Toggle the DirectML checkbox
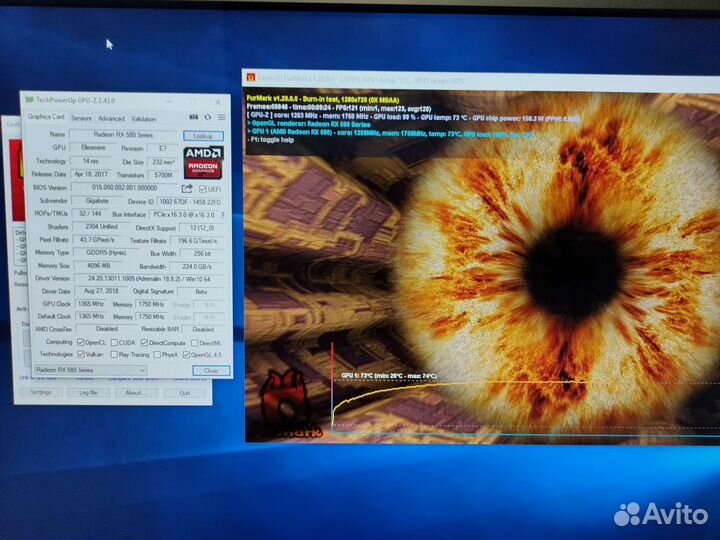Screen dimensions: 720x540 click(195, 343)
